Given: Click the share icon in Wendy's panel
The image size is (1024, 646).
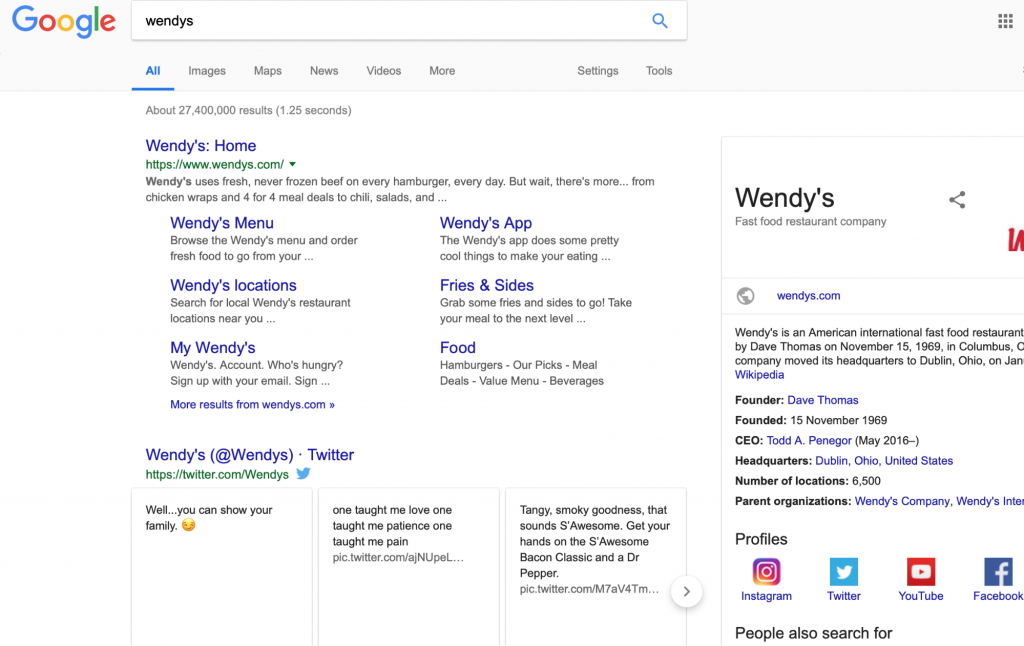Looking at the screenshot, I should pos(957,200).
